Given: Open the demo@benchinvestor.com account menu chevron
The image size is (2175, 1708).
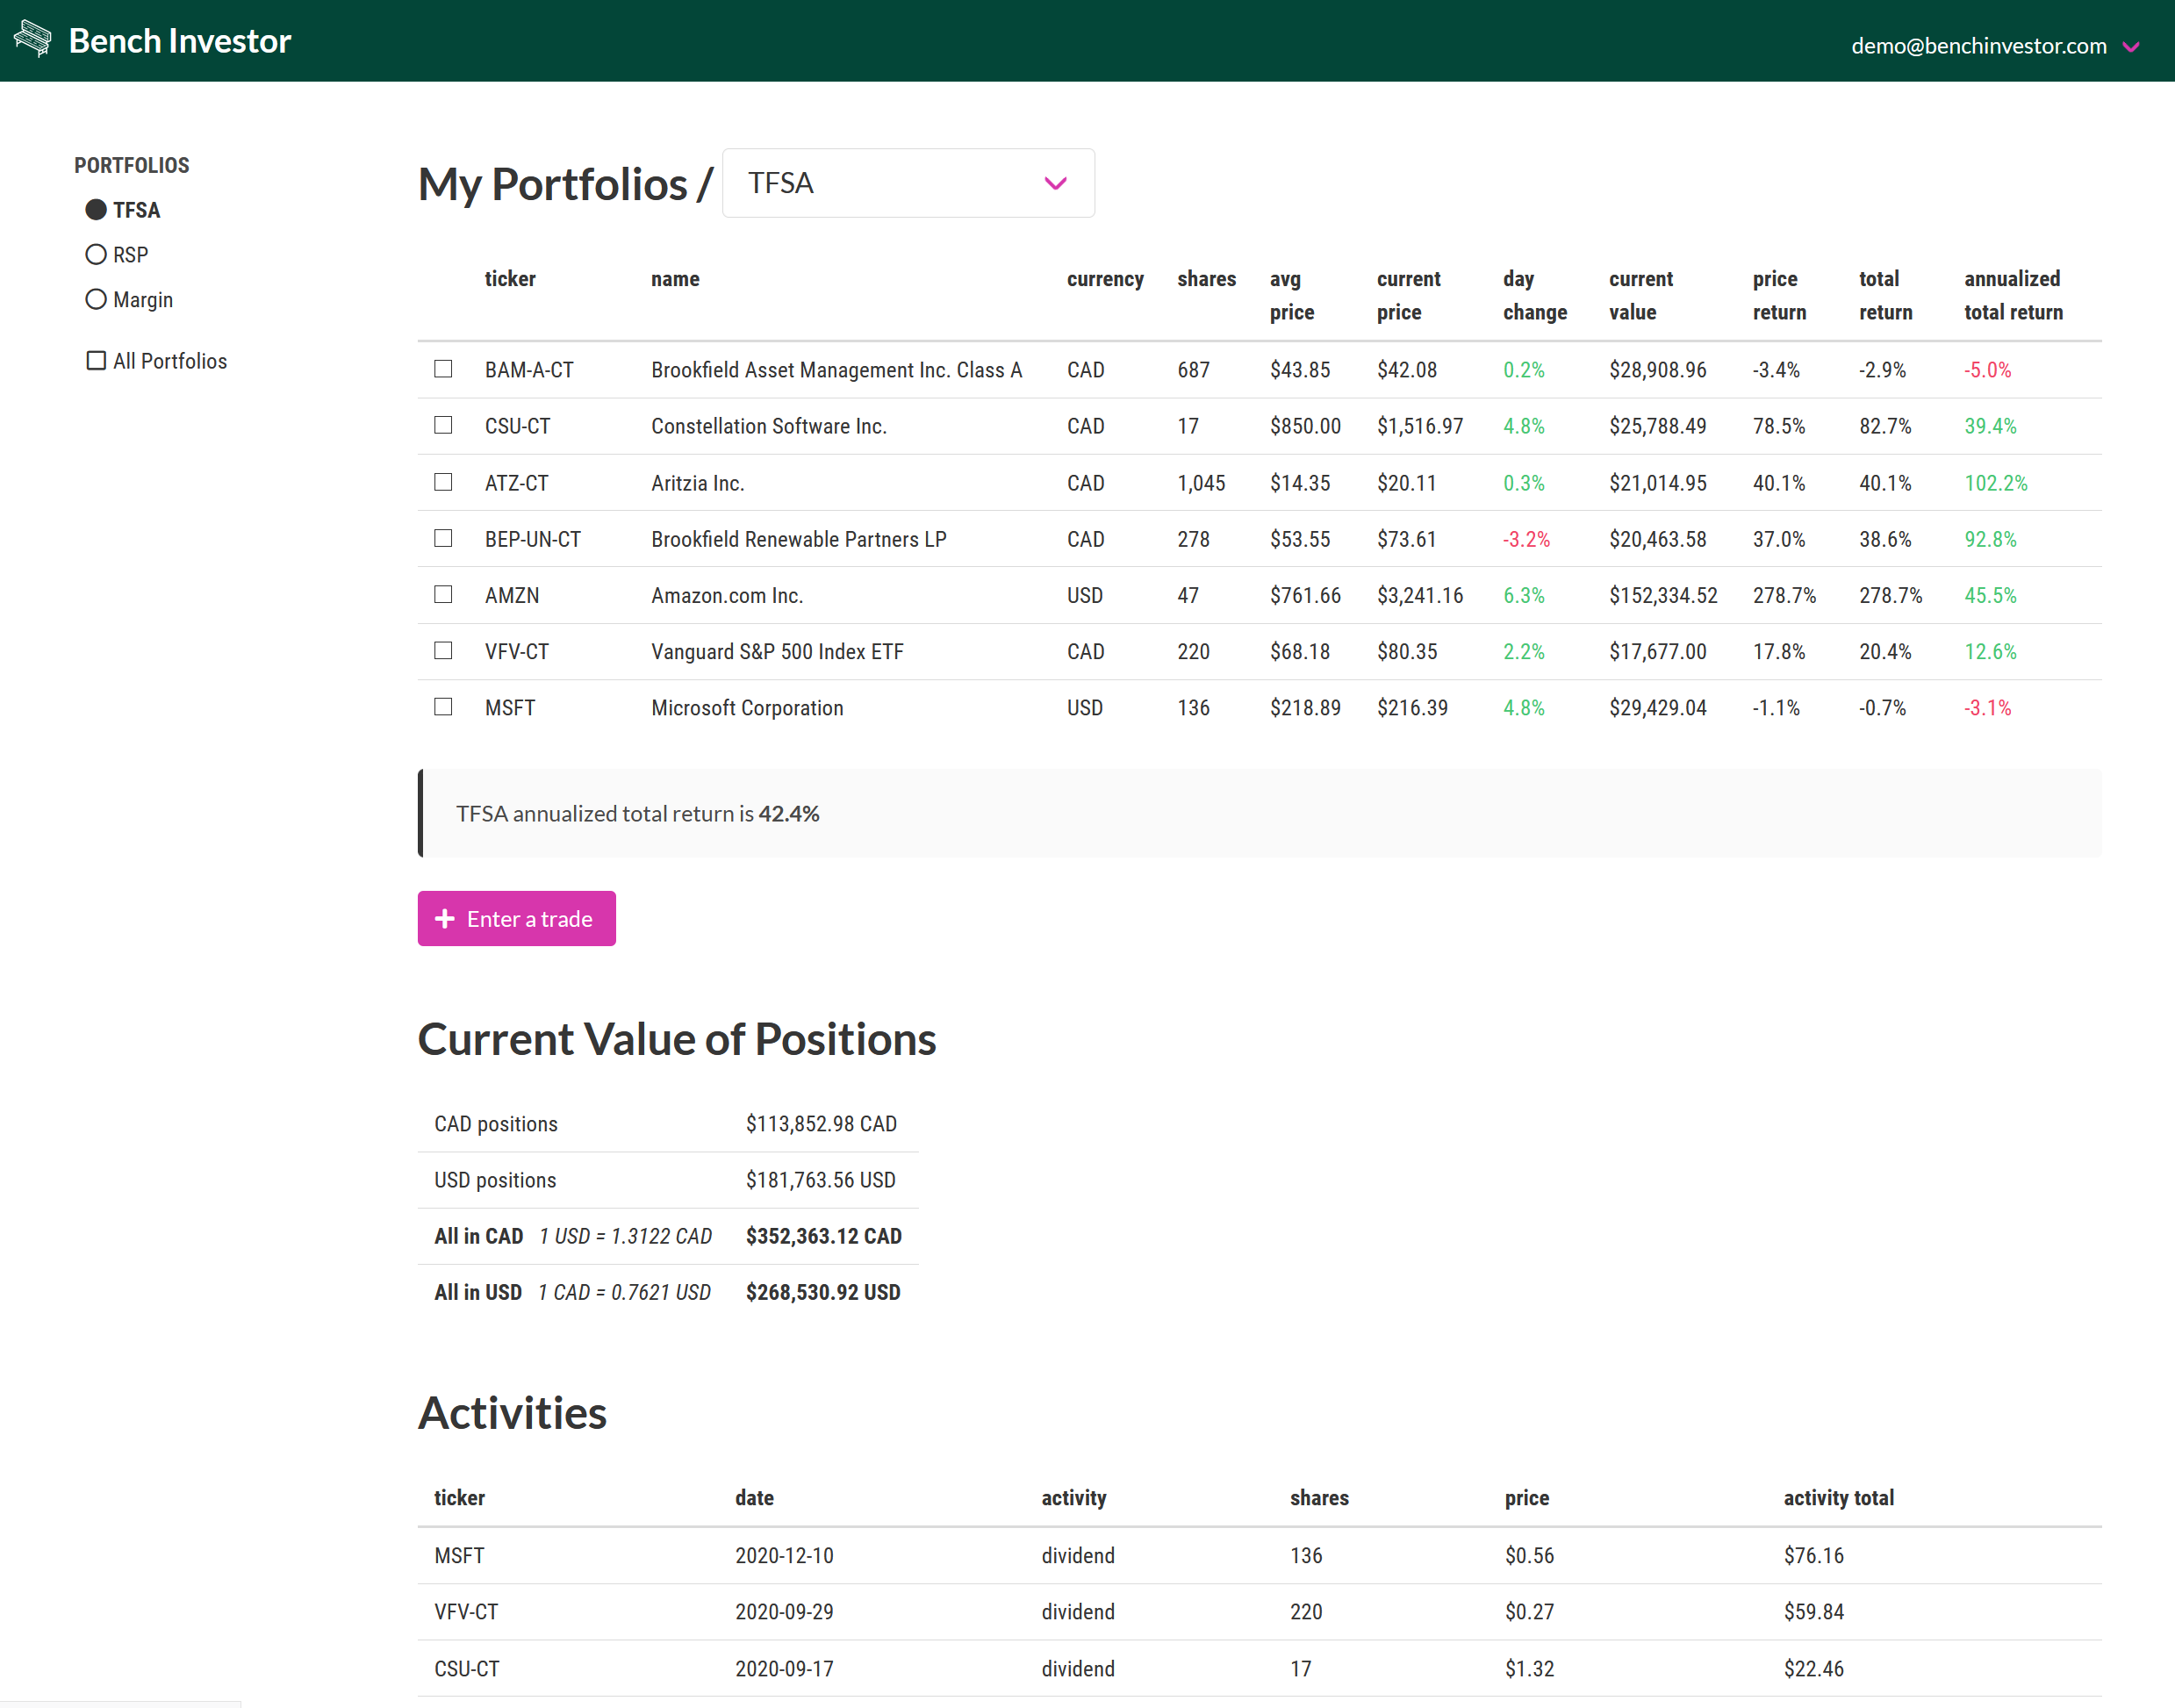Looking at the screenshot, I should [2131, 46].
